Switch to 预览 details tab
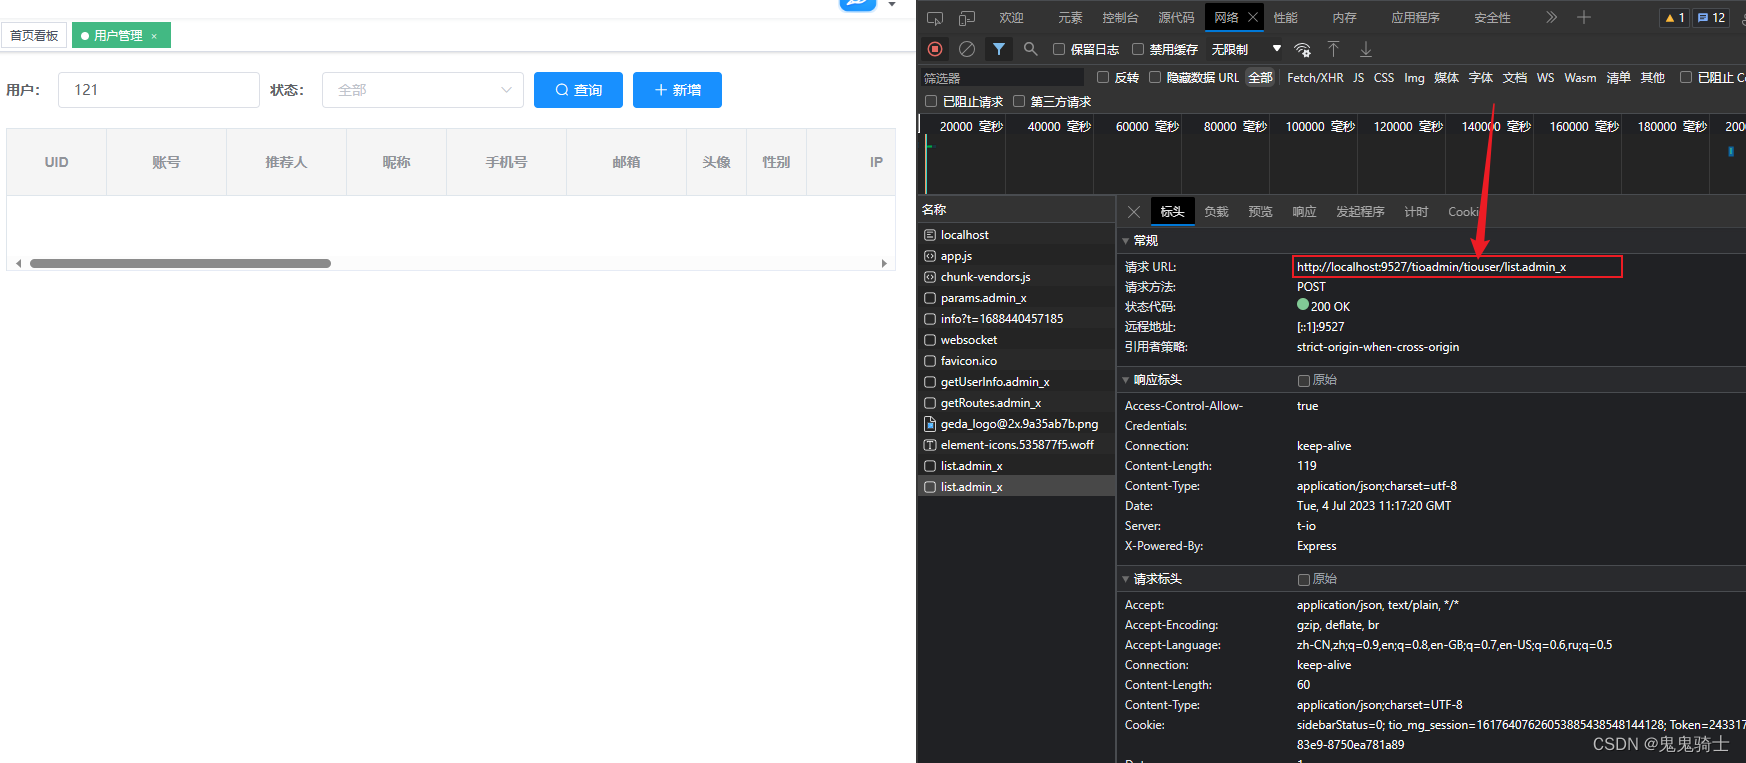The height and width of the screenshot is (763, 1746). 1260,212
